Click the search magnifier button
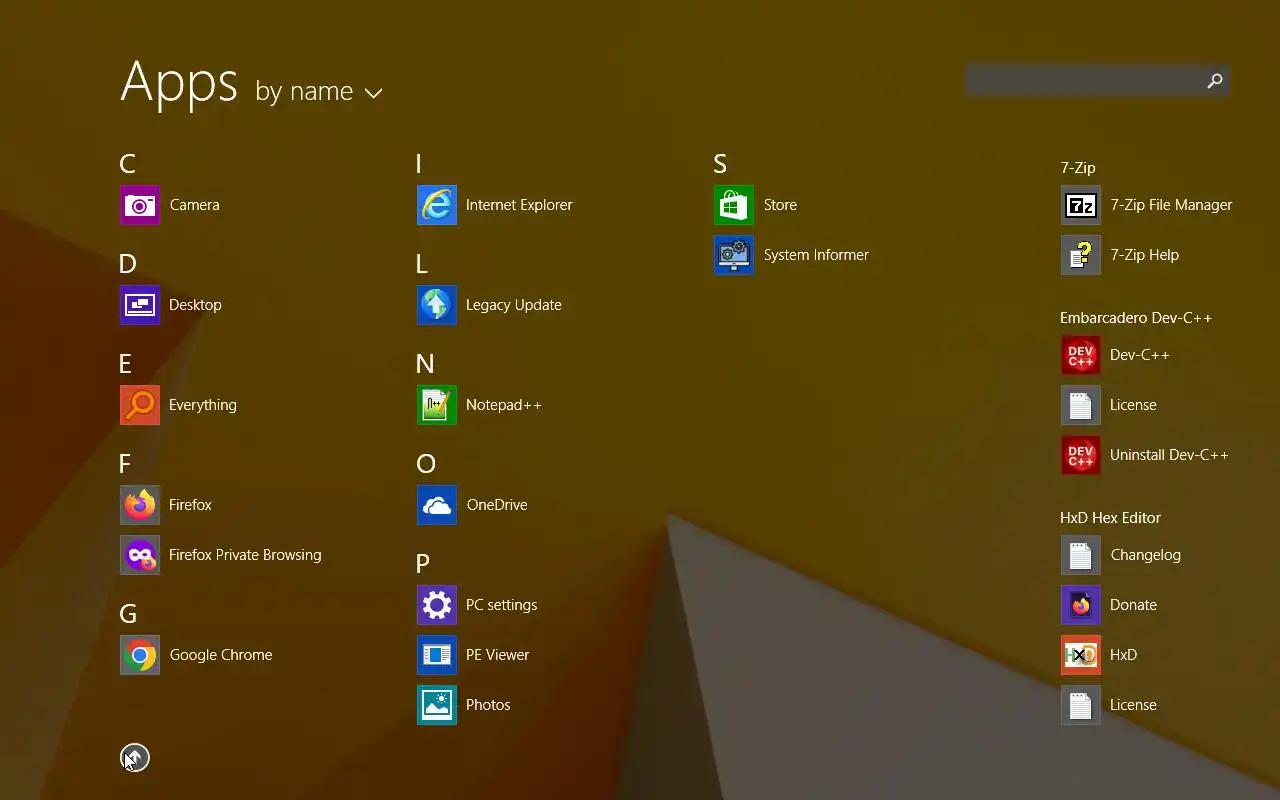Screen dimensions: 1280x800 click(1215, 81)
